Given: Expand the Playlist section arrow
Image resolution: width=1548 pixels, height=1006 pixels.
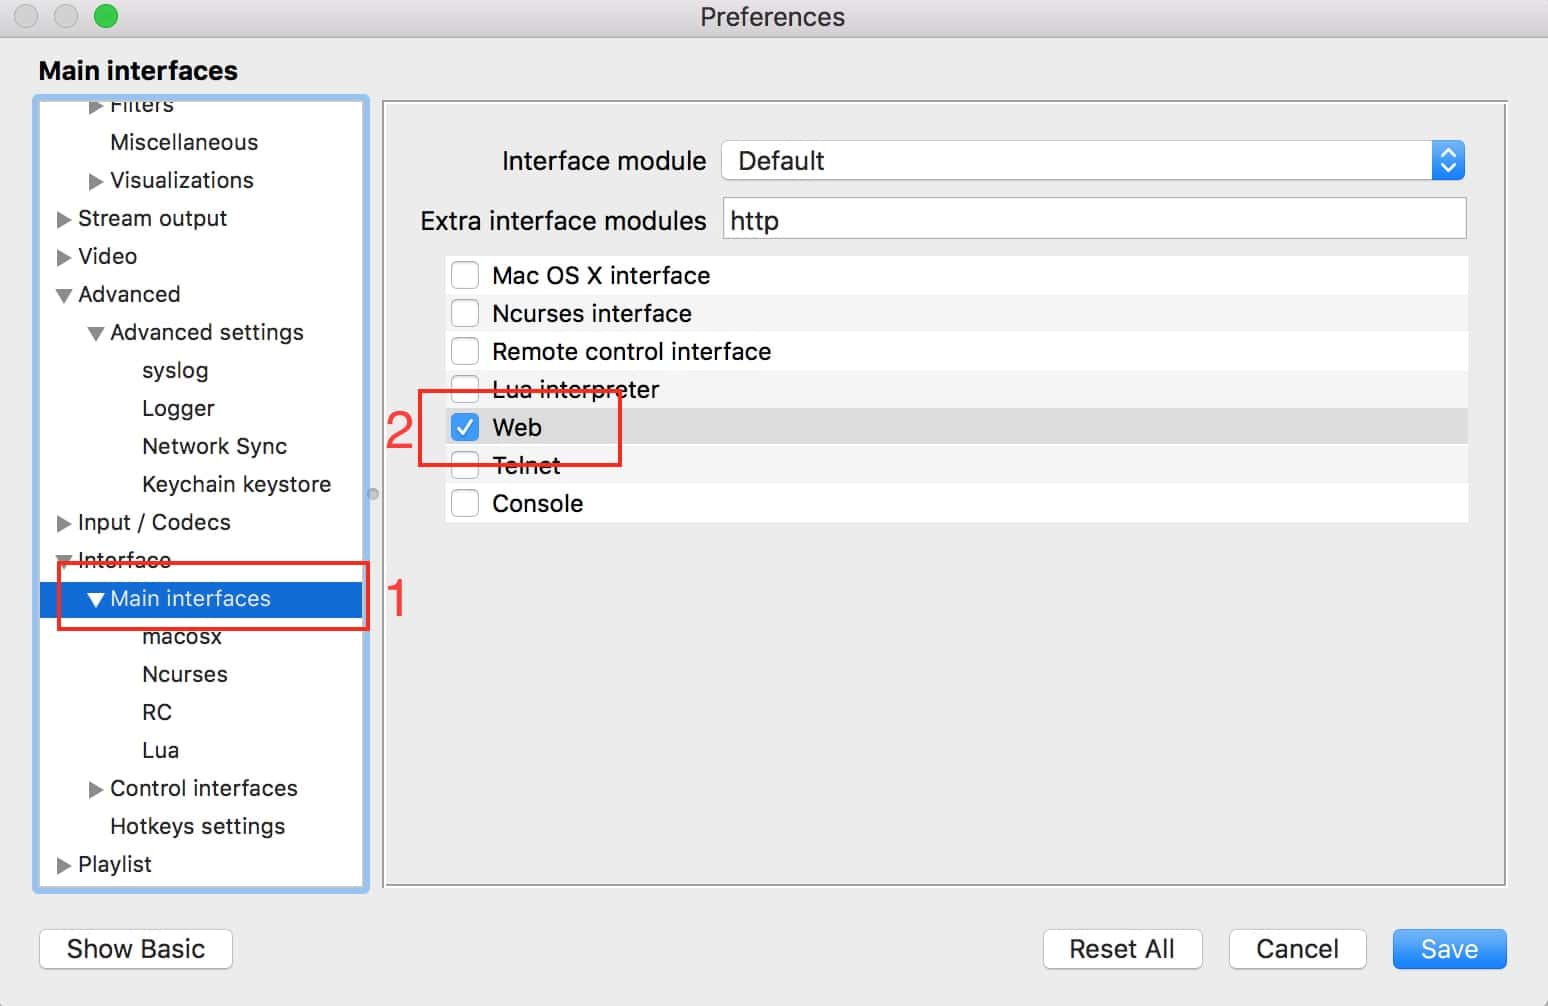Looking at the screenshot, I should [x=64, y=865].
